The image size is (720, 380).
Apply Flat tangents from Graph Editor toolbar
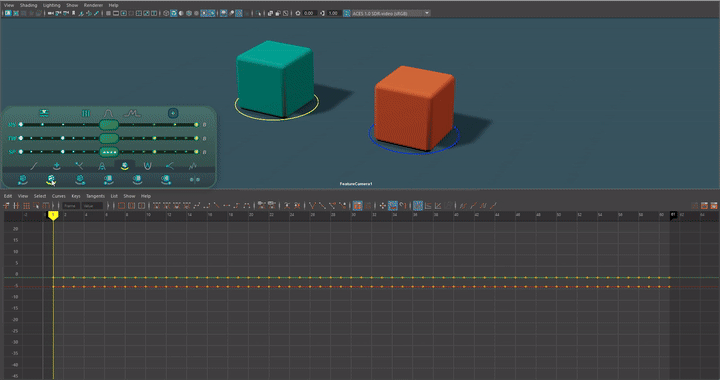click(x=226, y=206)
